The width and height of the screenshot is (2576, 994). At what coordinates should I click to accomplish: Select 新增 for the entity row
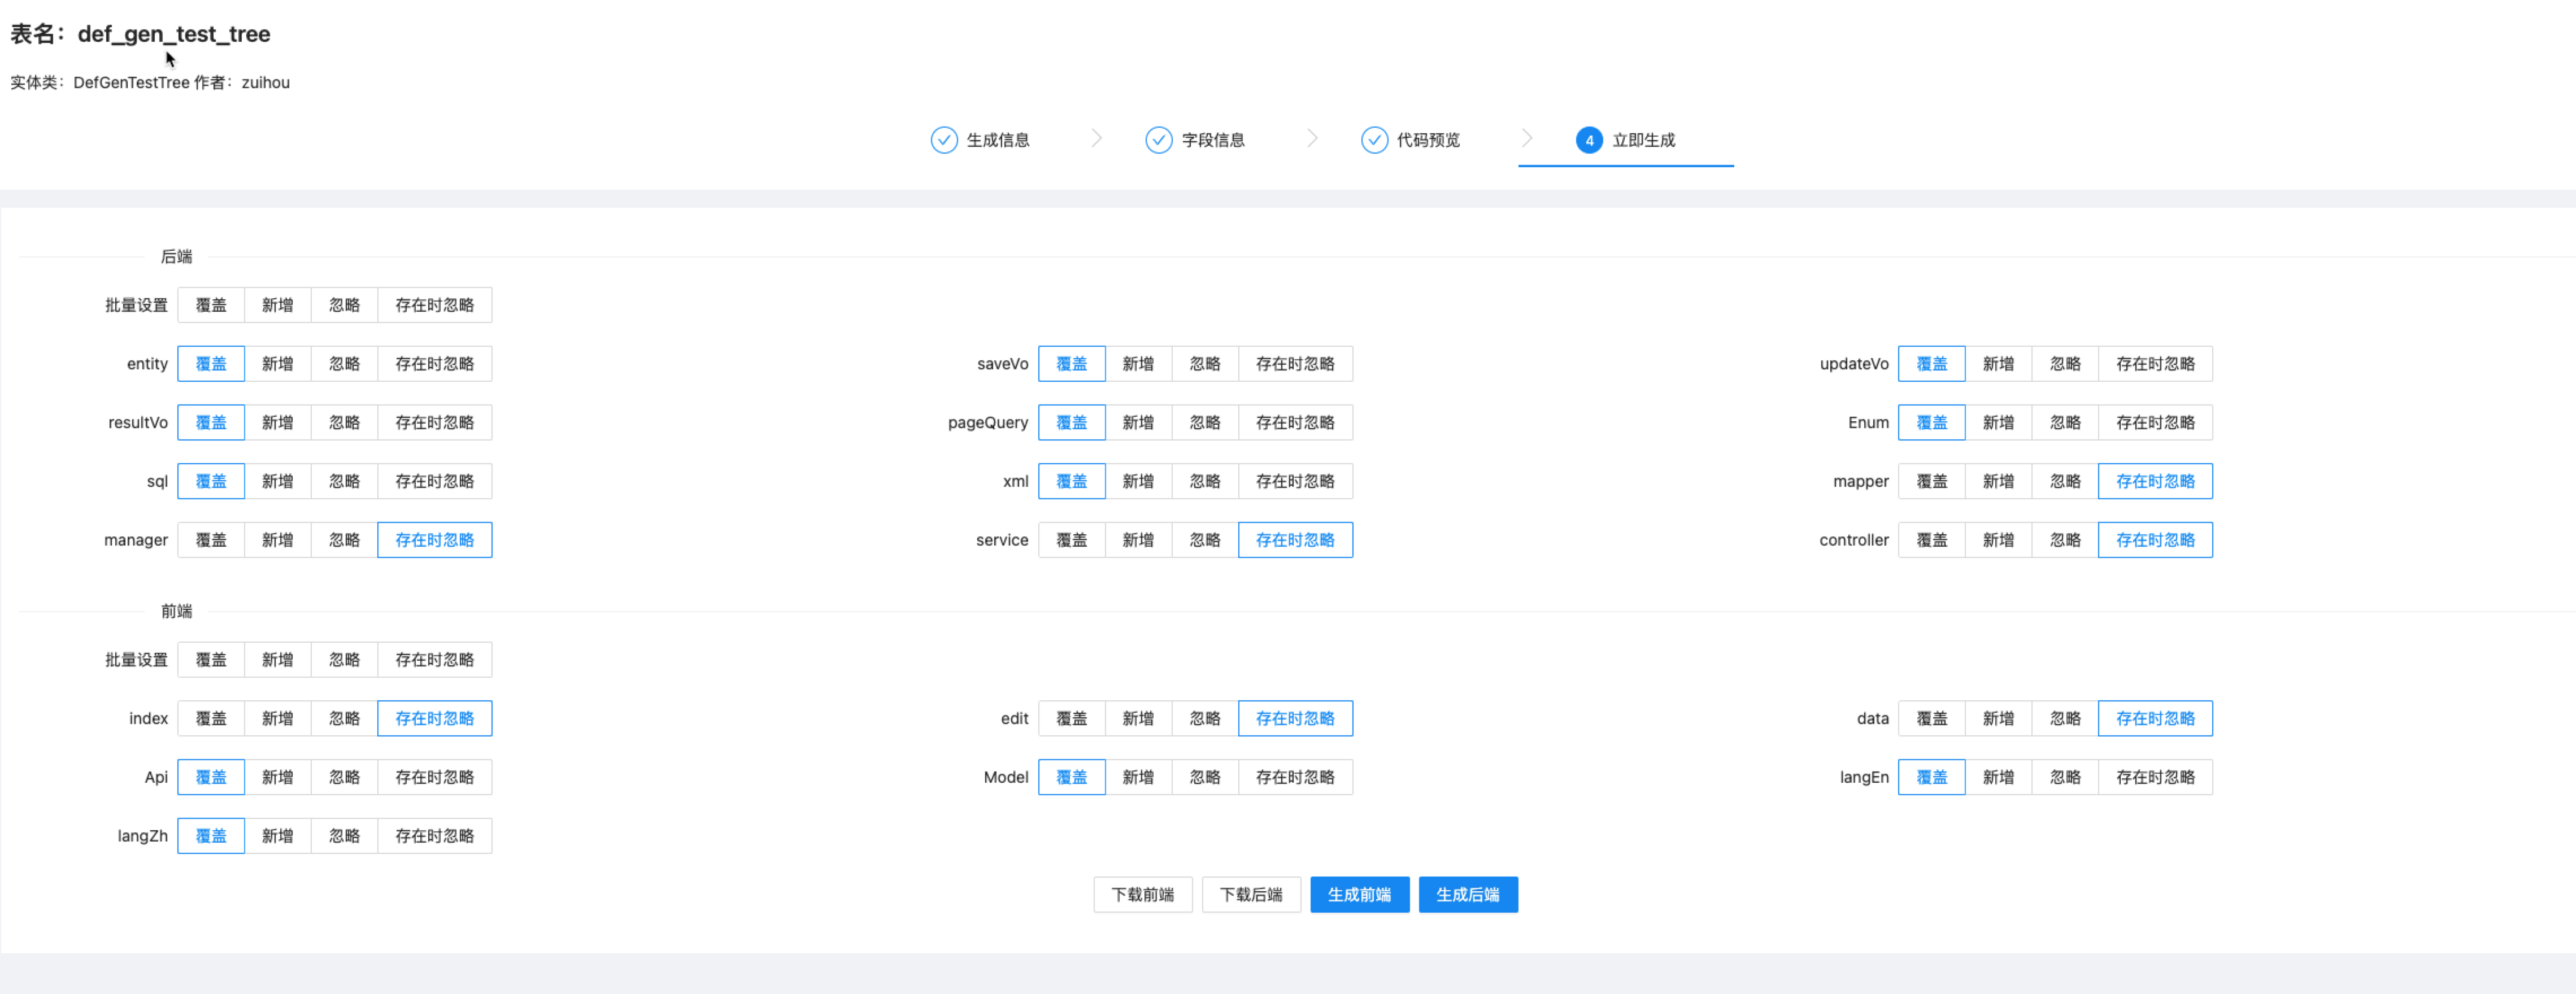[x=277, y=364]
